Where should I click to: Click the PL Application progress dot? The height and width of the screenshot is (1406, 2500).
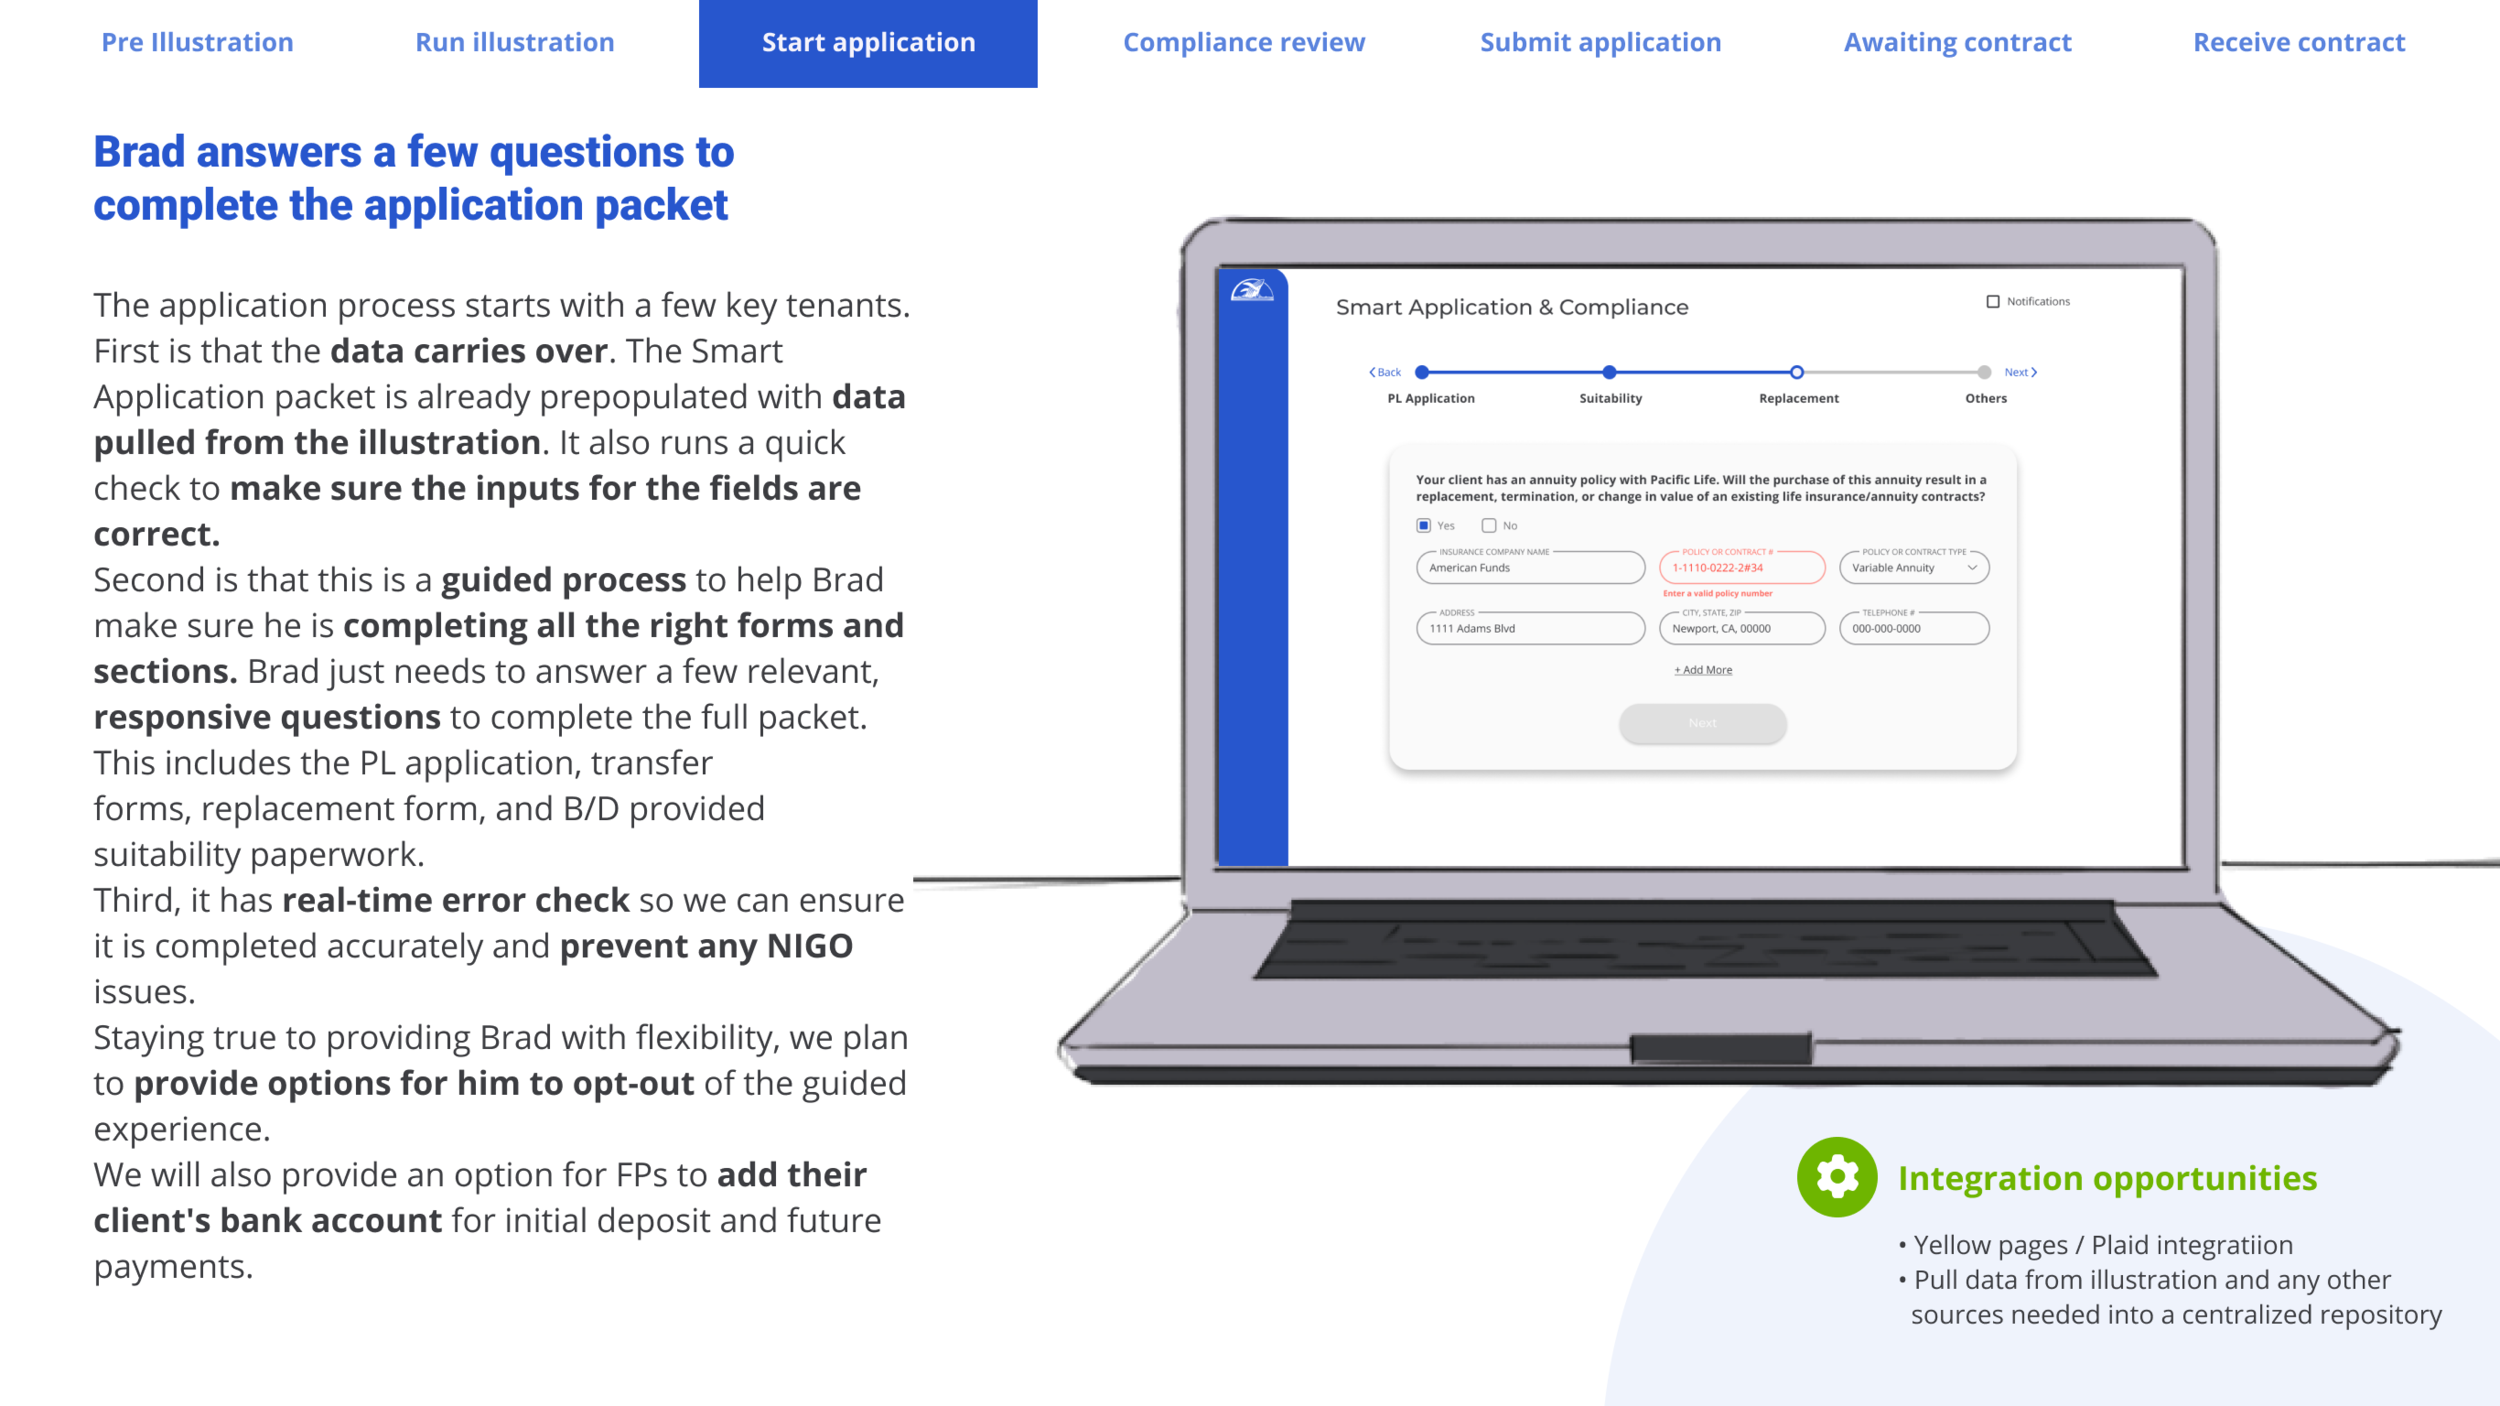tap(1422, 372)
